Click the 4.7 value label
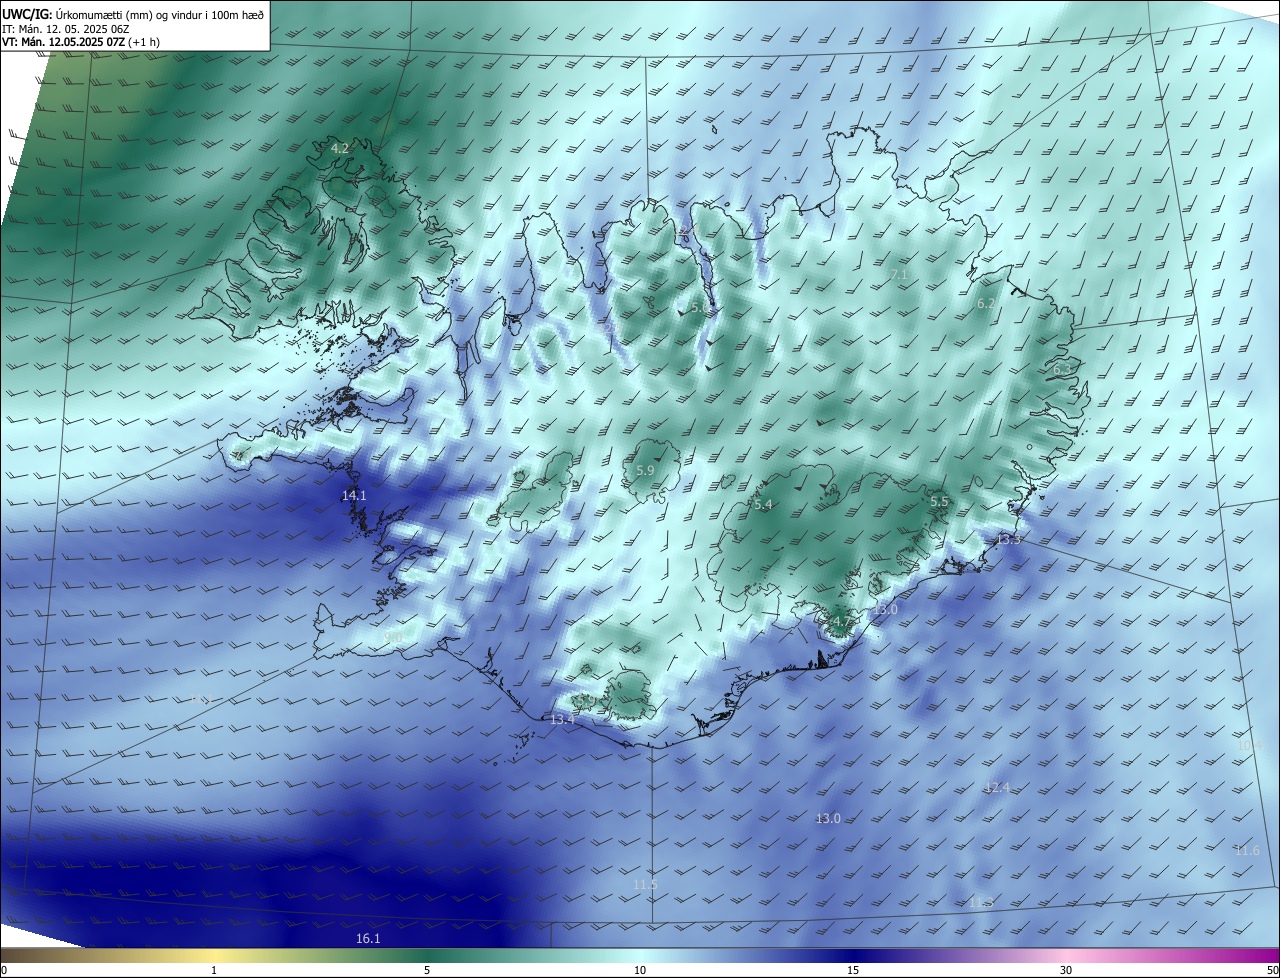The image size is (1280, 978). coord(842,621)
